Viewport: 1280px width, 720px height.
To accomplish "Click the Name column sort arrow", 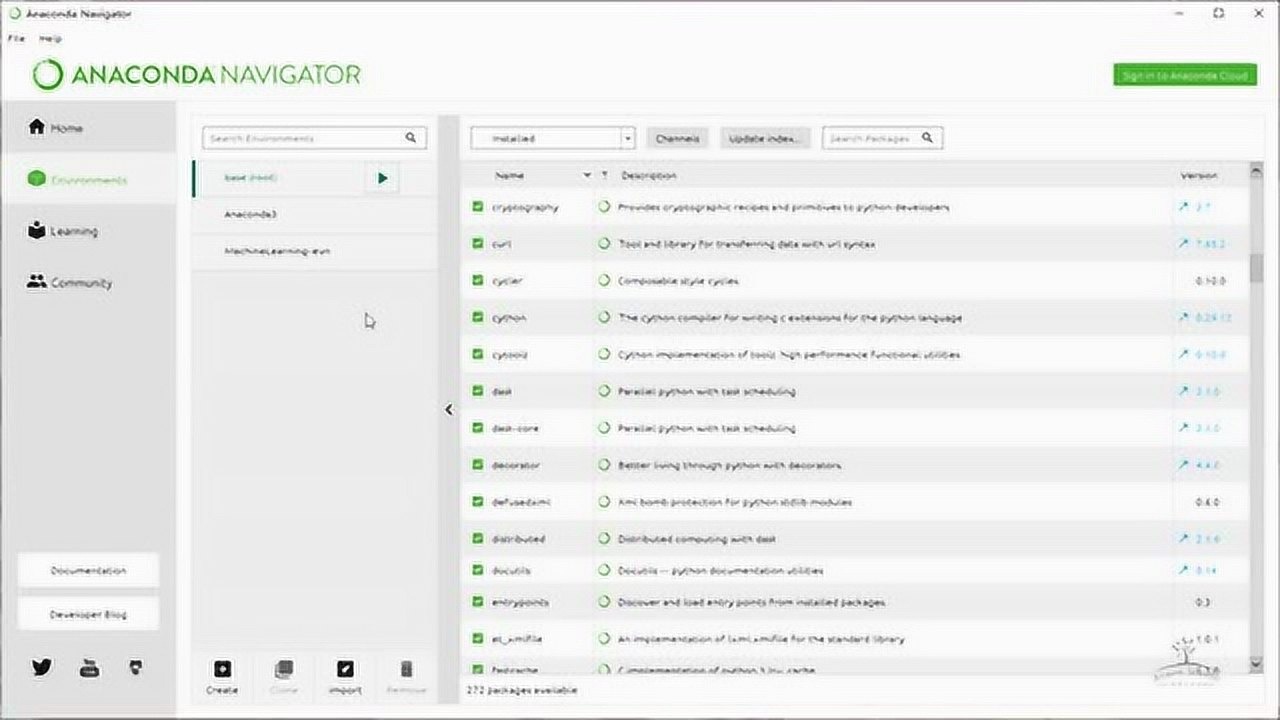I will [x=586, y=176].
